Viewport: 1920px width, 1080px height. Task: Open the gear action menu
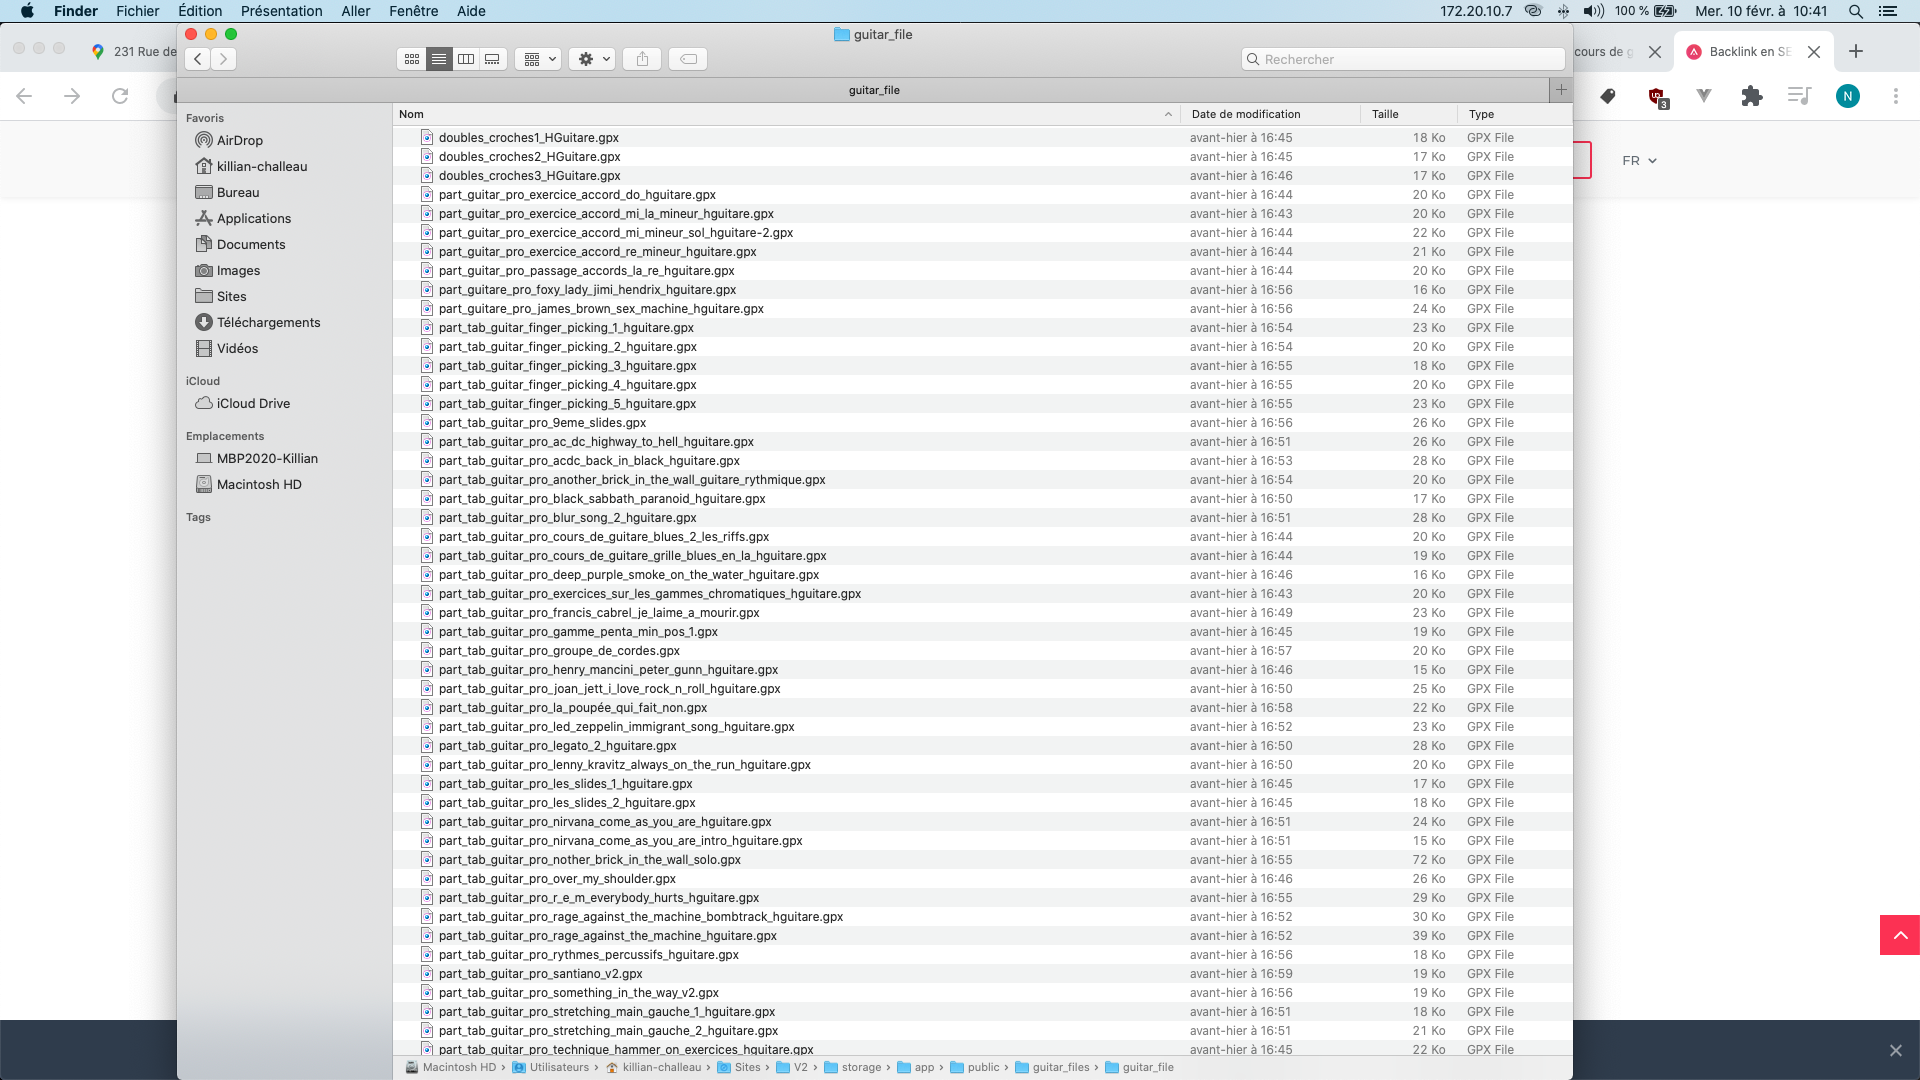pos(592,59)
